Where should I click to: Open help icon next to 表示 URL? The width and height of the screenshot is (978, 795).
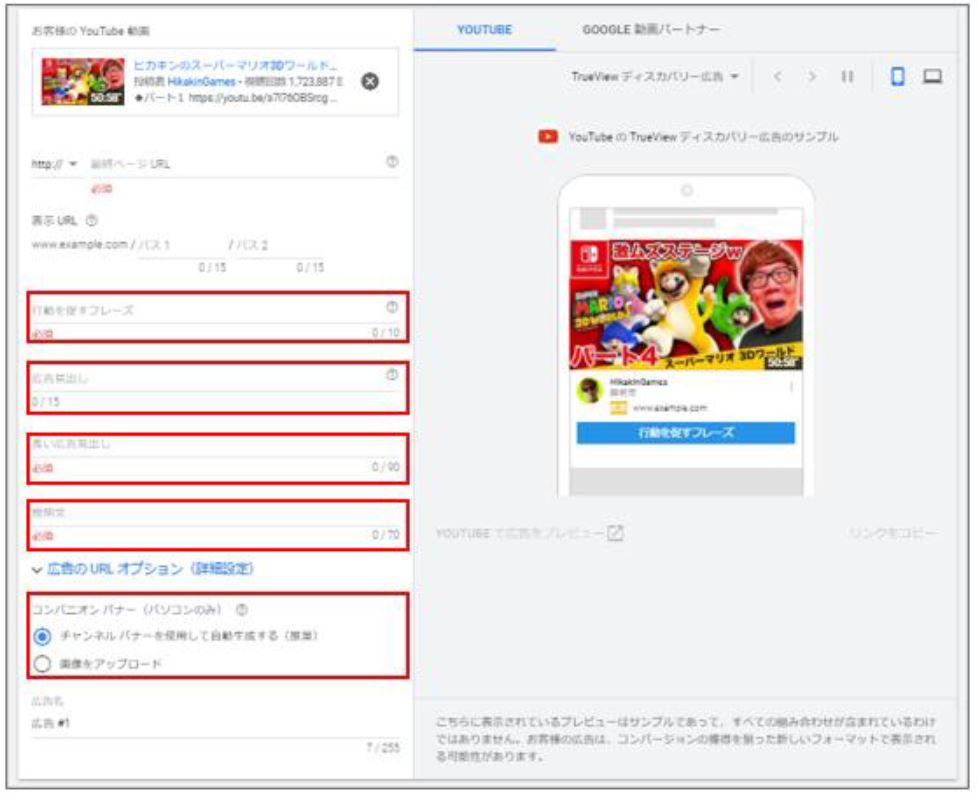coord(92,220)
